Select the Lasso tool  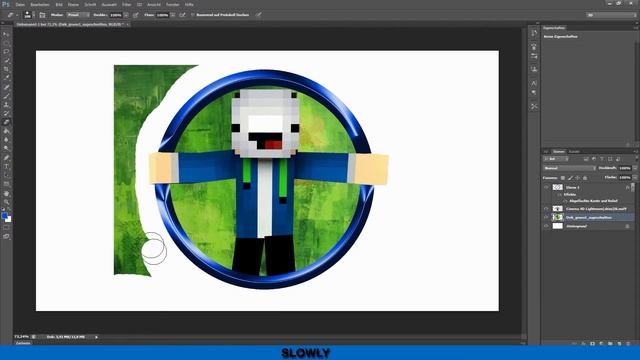pyautogui.click(x=6, y=52)
